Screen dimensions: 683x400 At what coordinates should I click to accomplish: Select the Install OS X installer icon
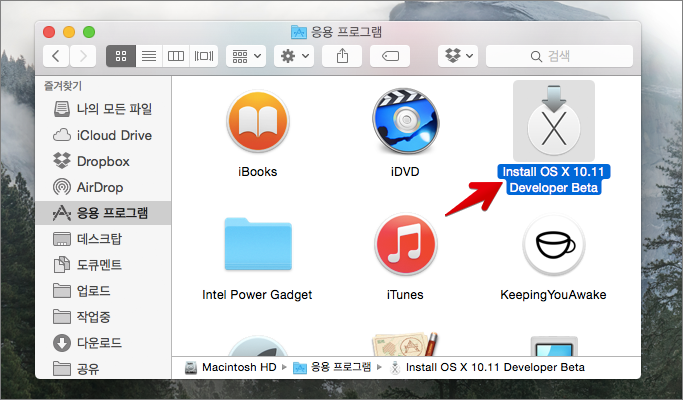point(554,121)
